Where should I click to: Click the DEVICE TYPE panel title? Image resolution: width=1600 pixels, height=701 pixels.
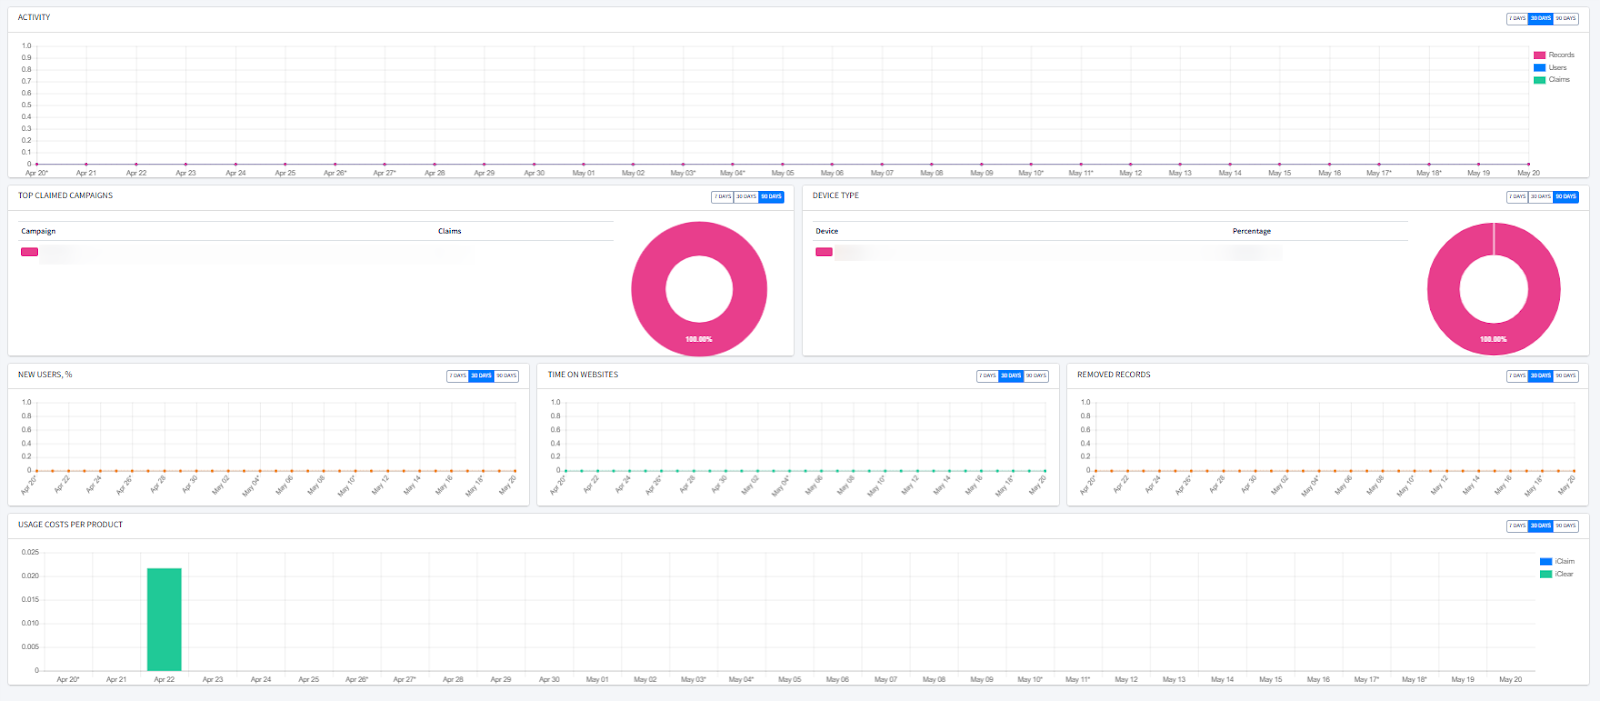point(836,196)
